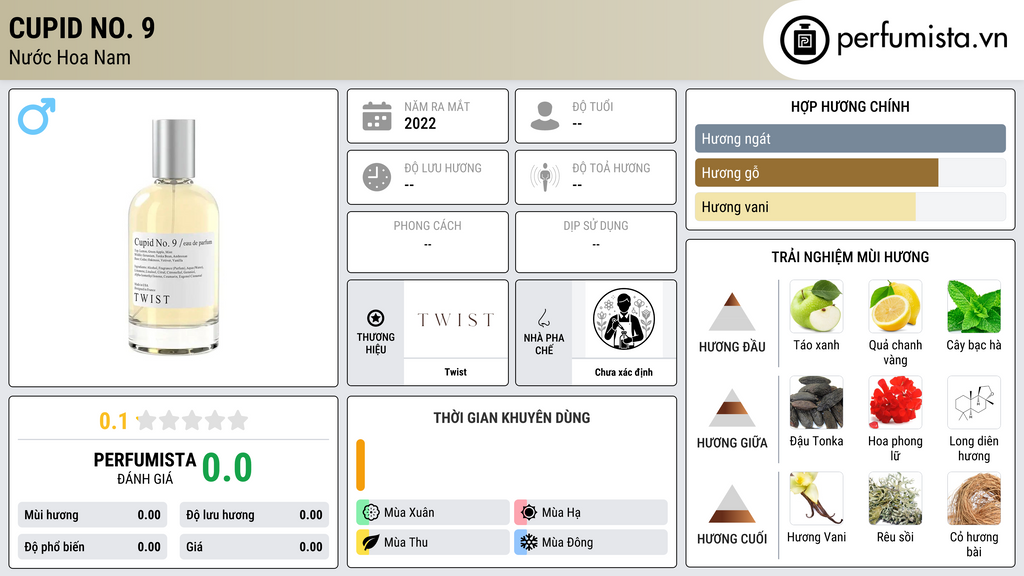Click the sillage icon beside Độ toả hương
This screenshot has height=576, width=1024.
pos(545,177)
